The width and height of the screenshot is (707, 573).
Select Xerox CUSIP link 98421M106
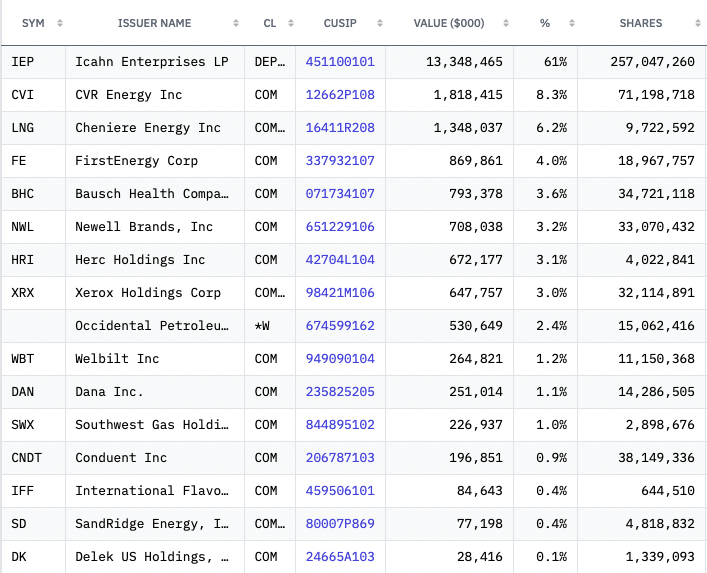(x=340, y=293)
